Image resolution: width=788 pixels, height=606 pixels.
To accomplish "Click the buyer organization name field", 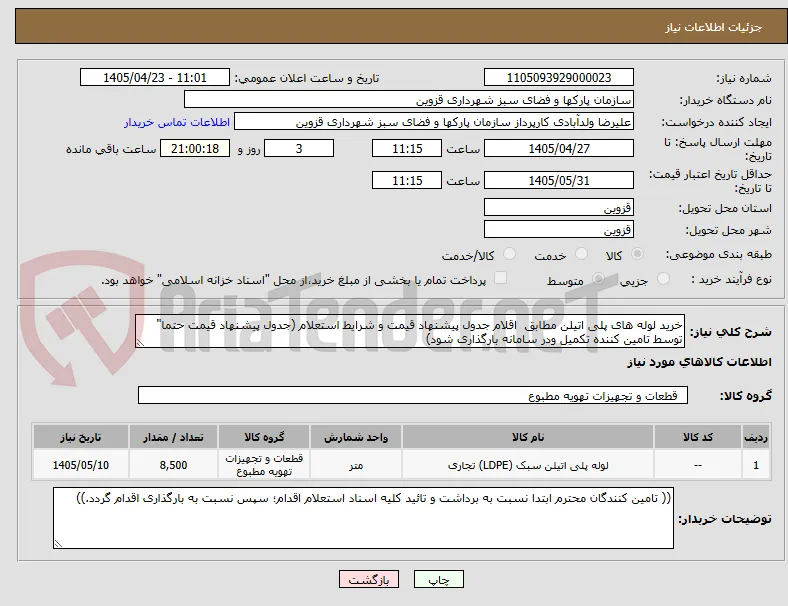I will click(x=409, y=99).
